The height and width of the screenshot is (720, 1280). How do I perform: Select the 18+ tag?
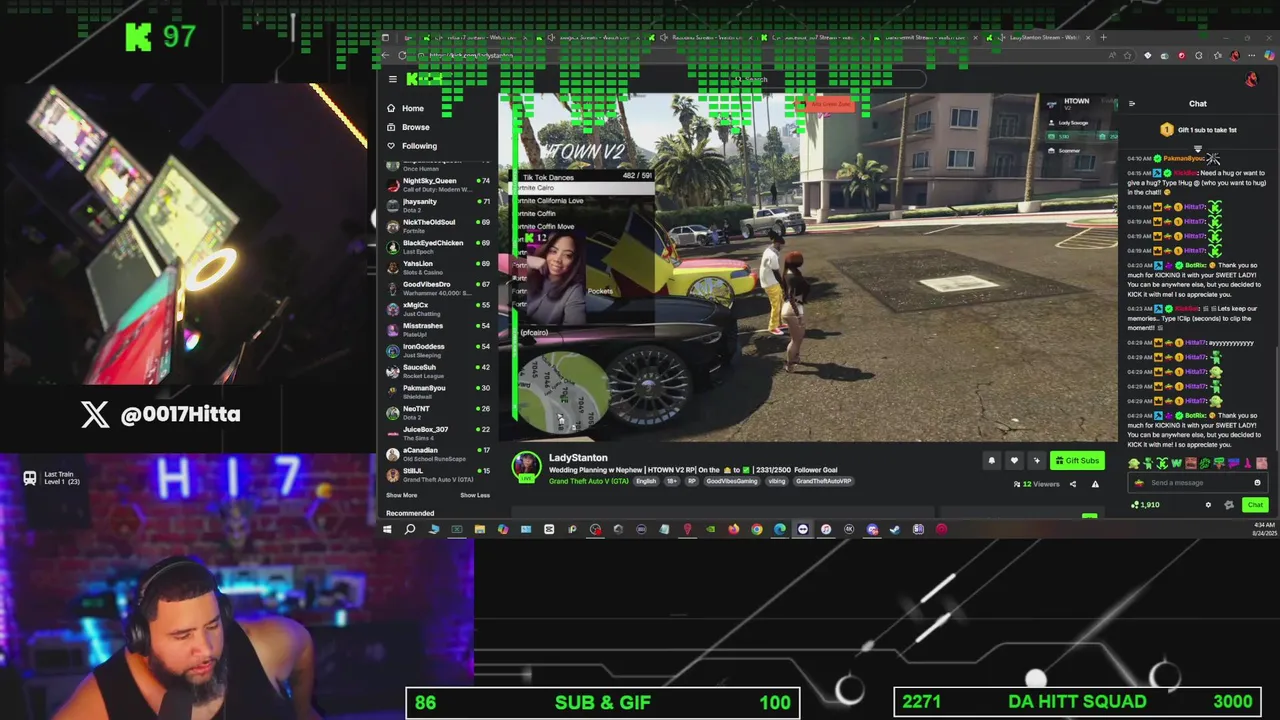(x=671, y=481)
